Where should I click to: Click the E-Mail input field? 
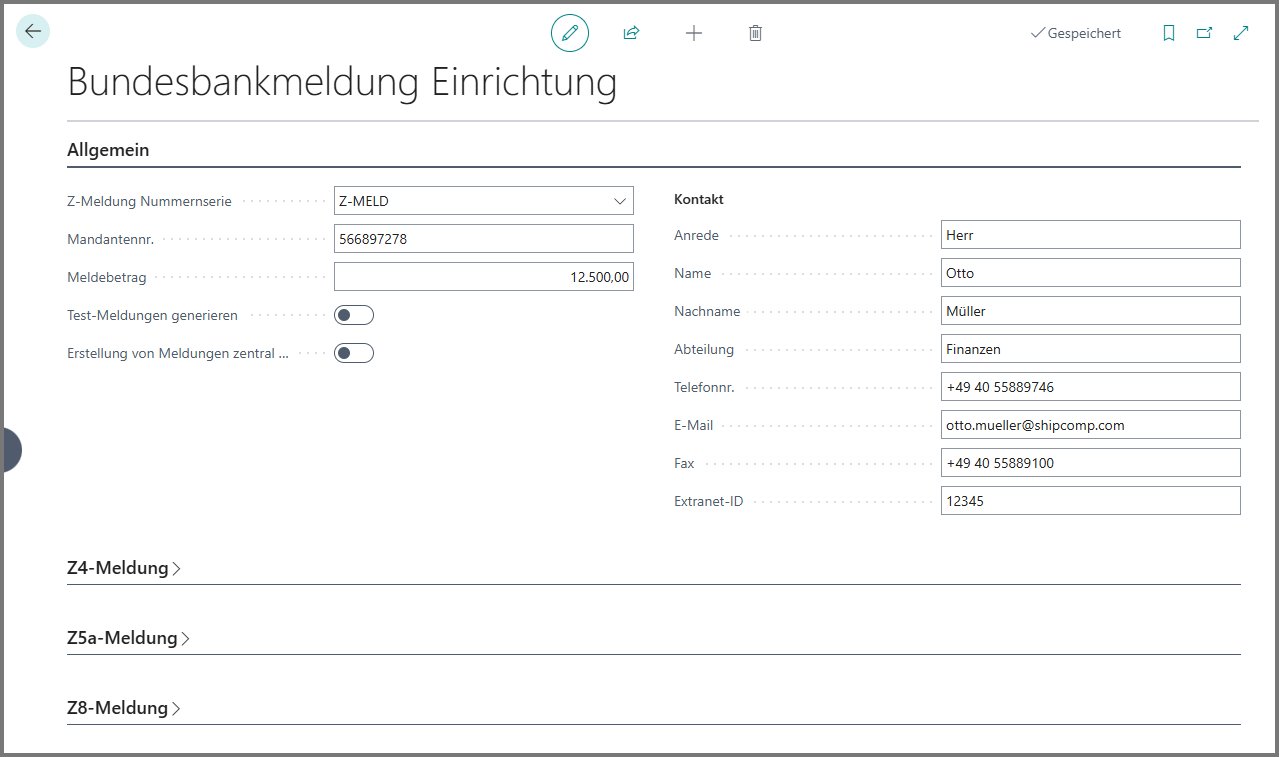point(1090,425)
